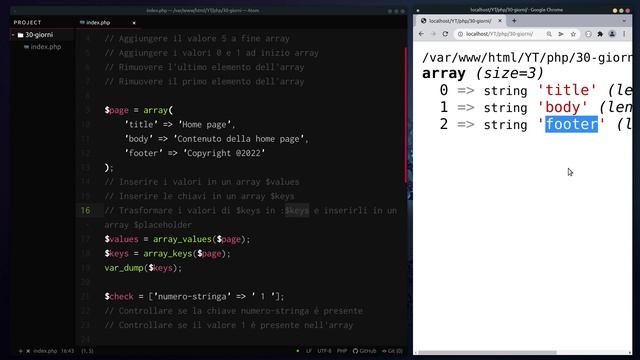The image size is (640, 360).
Task: Click the Chrome forward arrow
Action: pos(433,34)
